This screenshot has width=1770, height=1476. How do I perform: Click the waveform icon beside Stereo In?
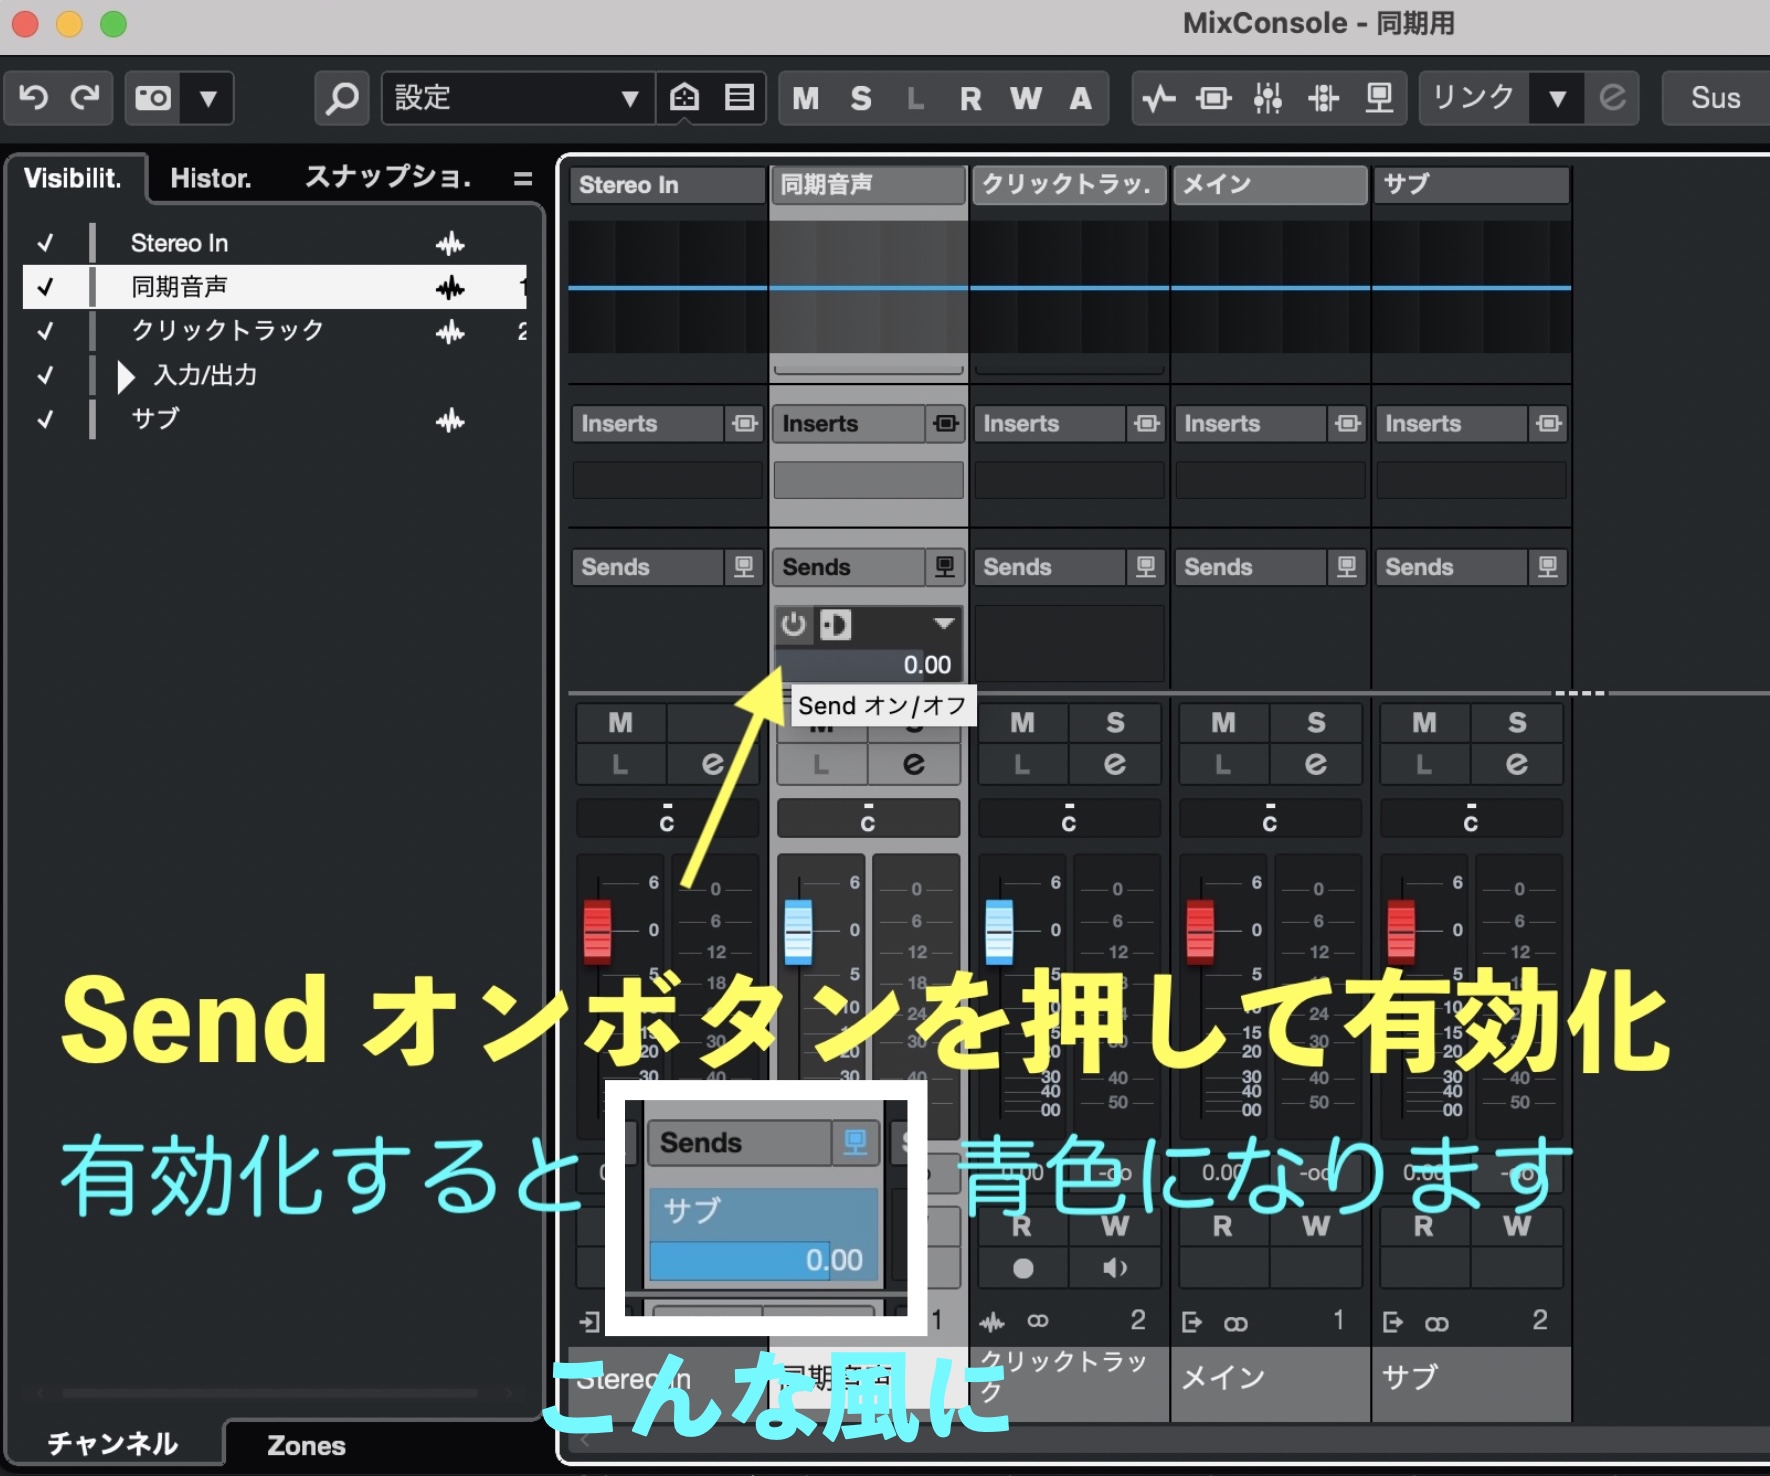pyautogui.click(x=450, y=243)
